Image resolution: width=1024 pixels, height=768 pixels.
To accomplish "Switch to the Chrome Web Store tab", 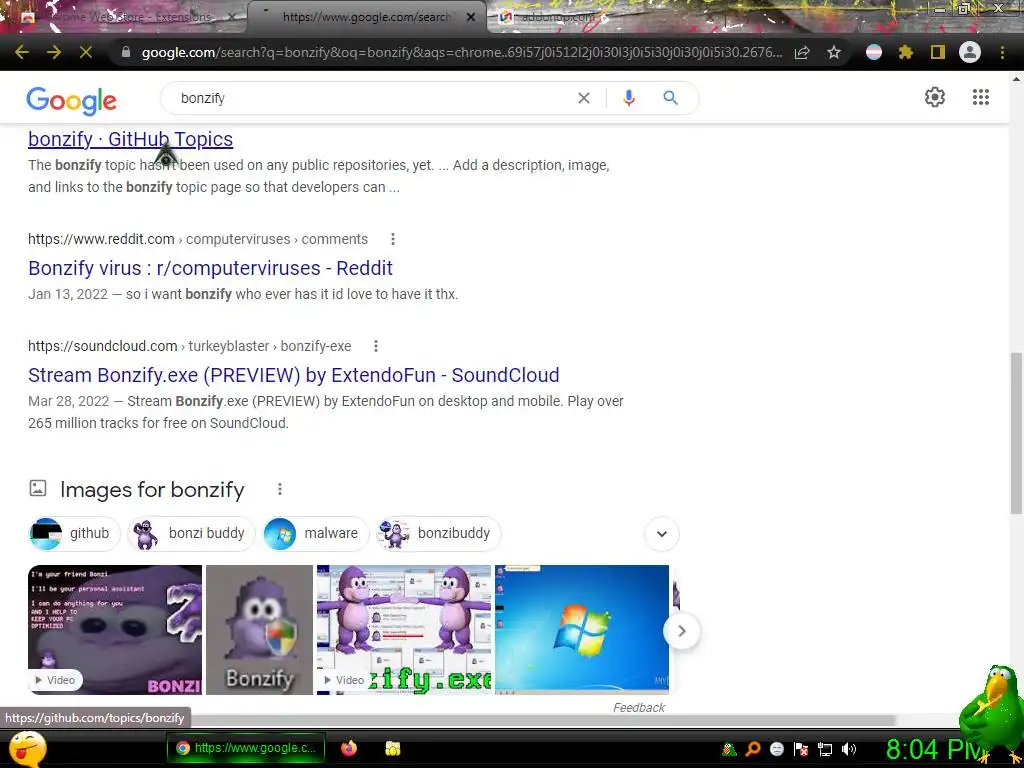I will pyautogui.click(x=124, y=18).
